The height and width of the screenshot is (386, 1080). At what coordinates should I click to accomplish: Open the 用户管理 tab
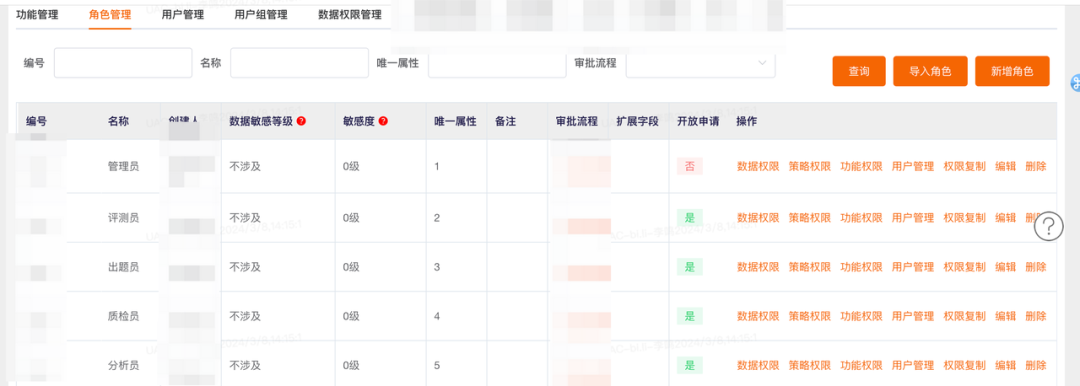(x=183, y=14)
